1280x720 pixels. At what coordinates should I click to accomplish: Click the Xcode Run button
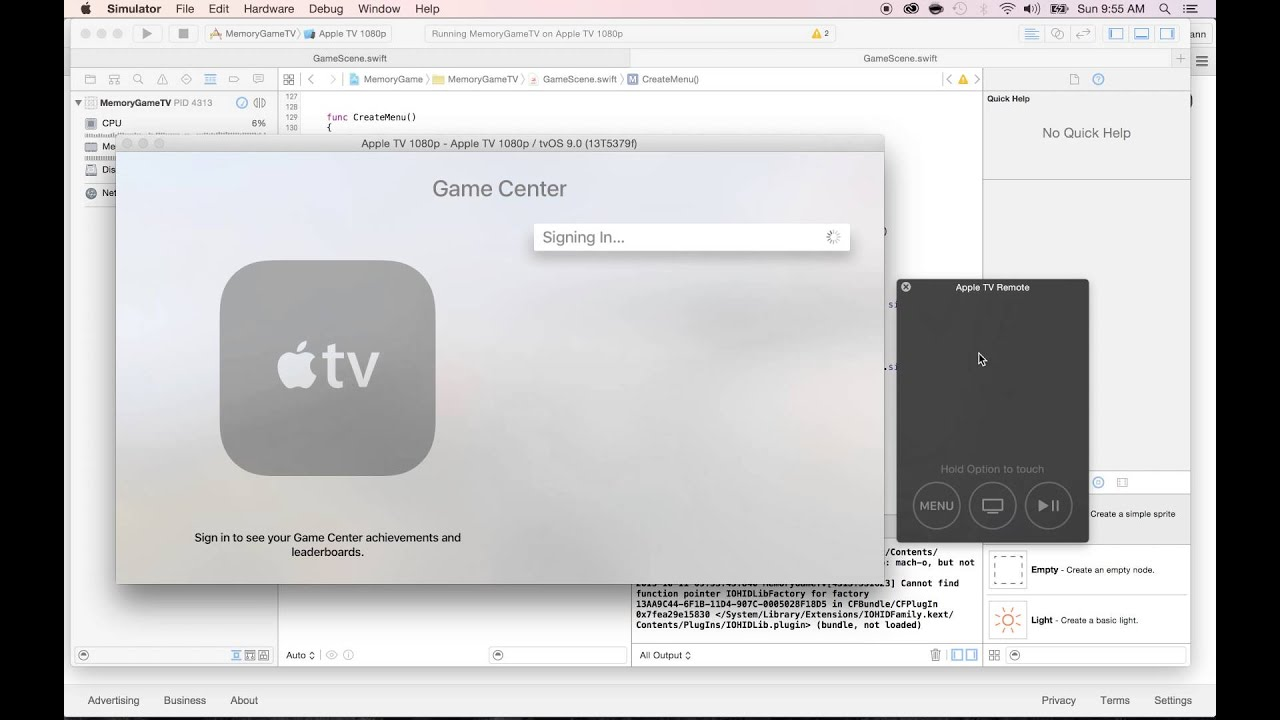point(147,33)
